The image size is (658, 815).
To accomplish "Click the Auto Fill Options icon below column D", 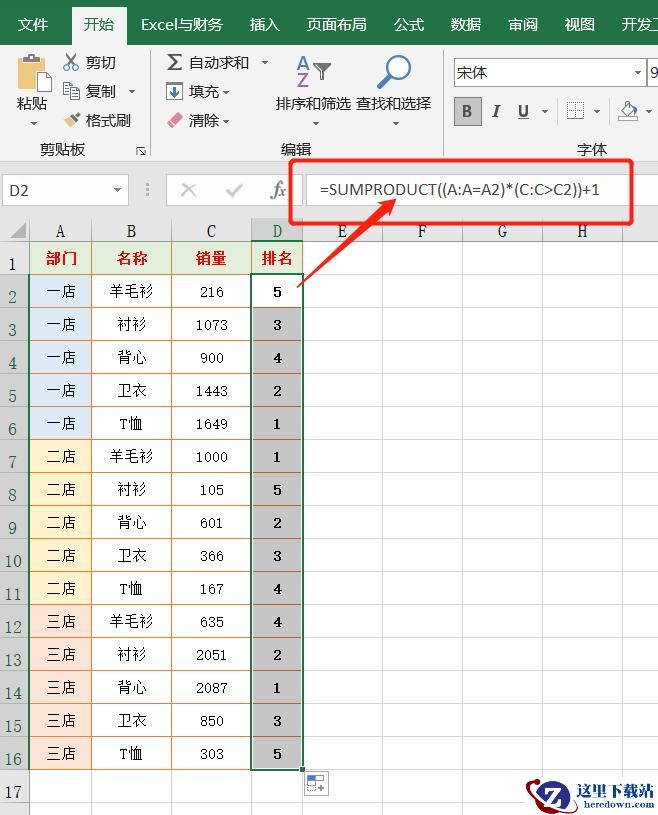I will 316,784.
